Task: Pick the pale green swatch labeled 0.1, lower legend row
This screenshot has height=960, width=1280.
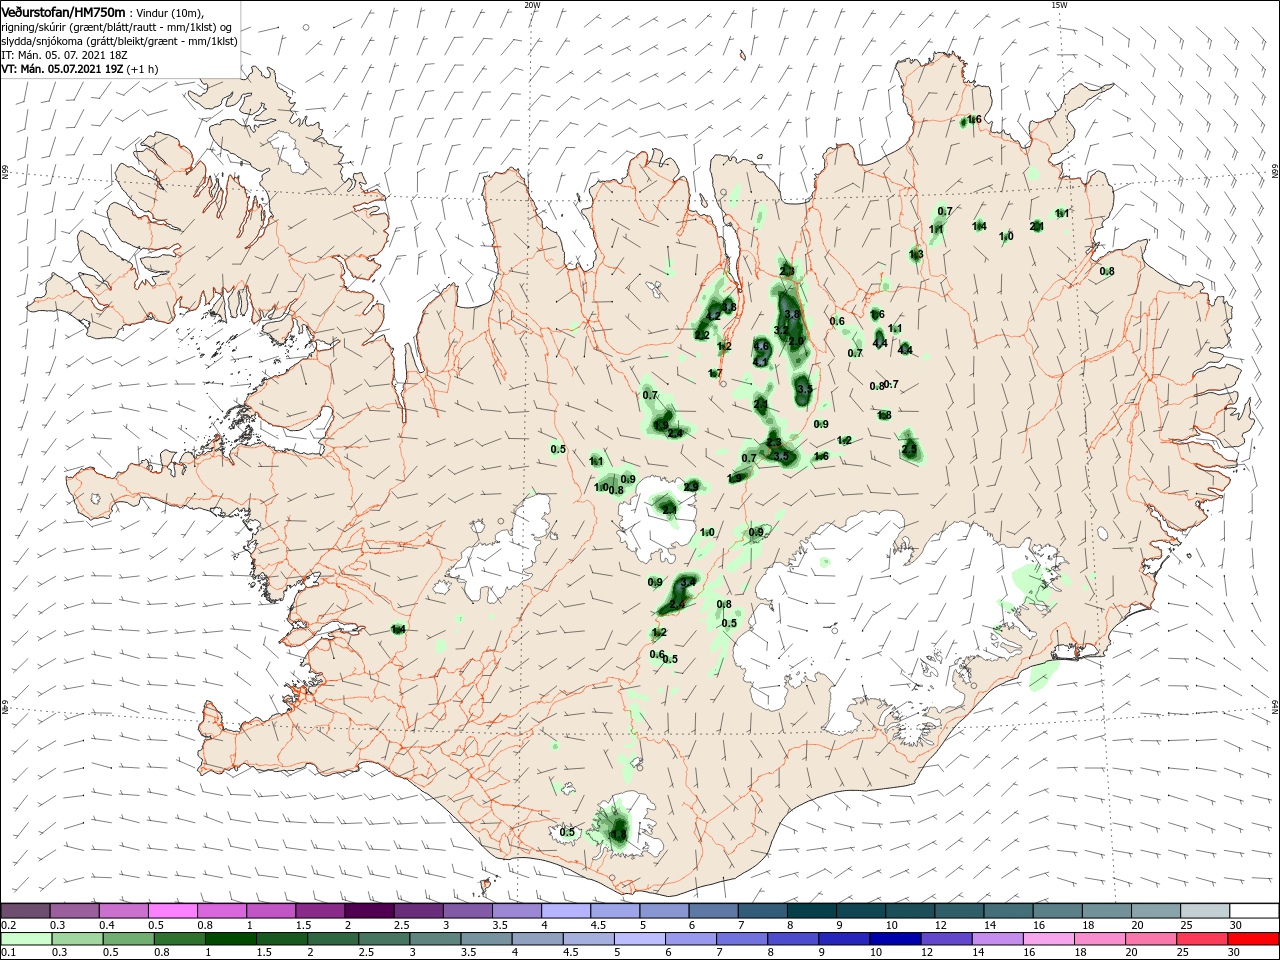Action: pos(25,939)
